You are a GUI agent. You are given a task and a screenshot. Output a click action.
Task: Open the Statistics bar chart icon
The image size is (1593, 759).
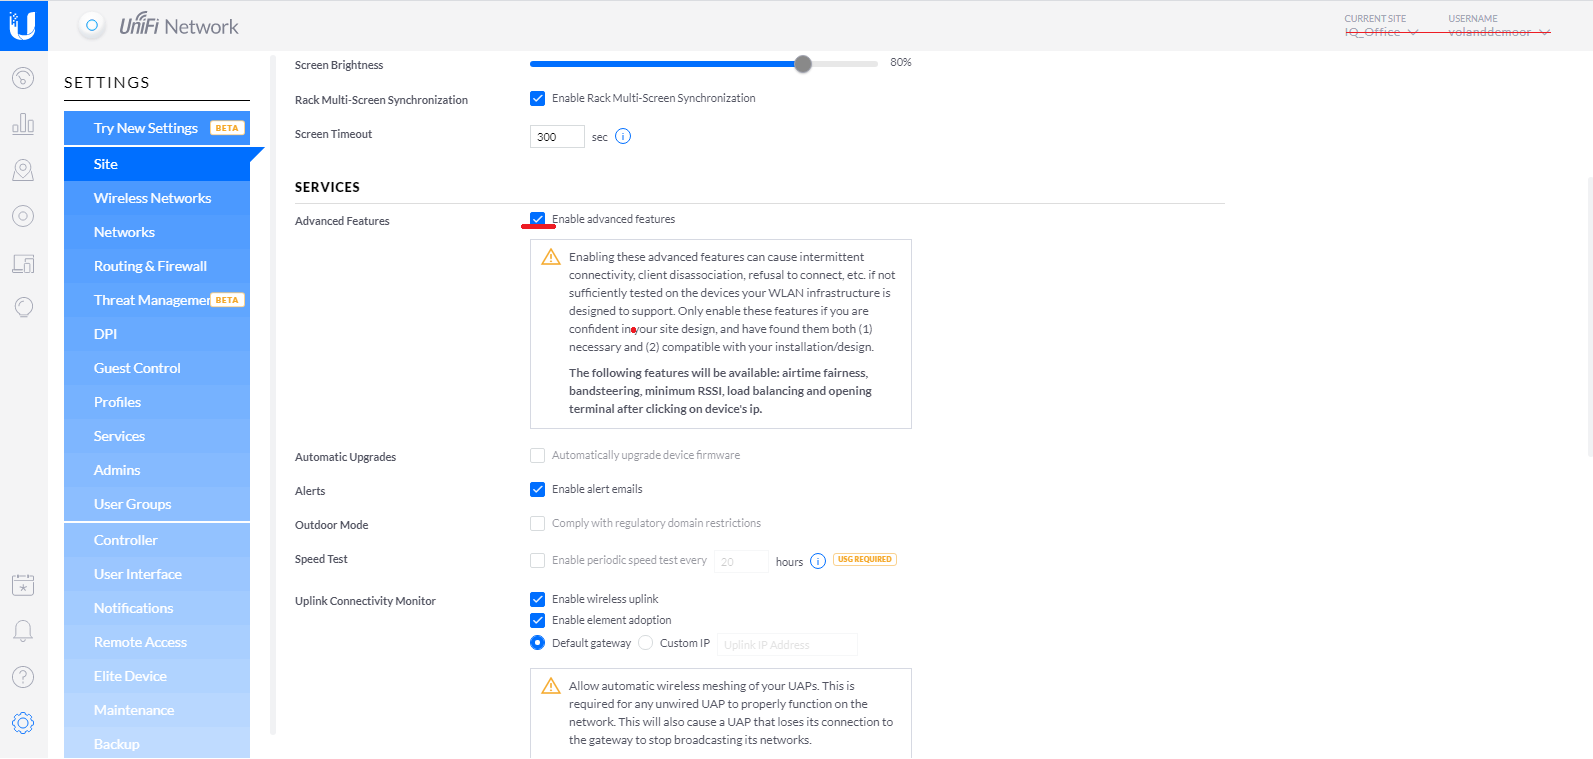[x=23, y=124]
